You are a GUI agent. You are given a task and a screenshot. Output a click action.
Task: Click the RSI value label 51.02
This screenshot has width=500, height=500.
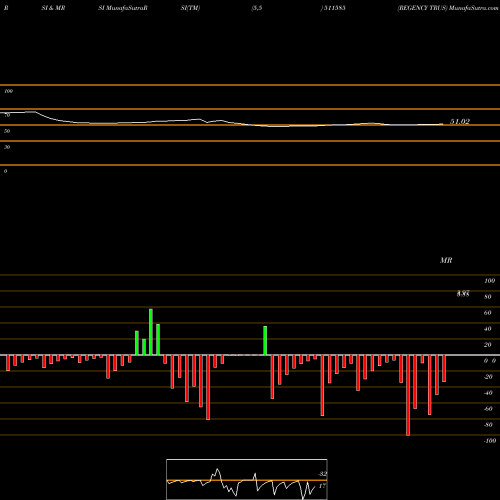(460, 121)
